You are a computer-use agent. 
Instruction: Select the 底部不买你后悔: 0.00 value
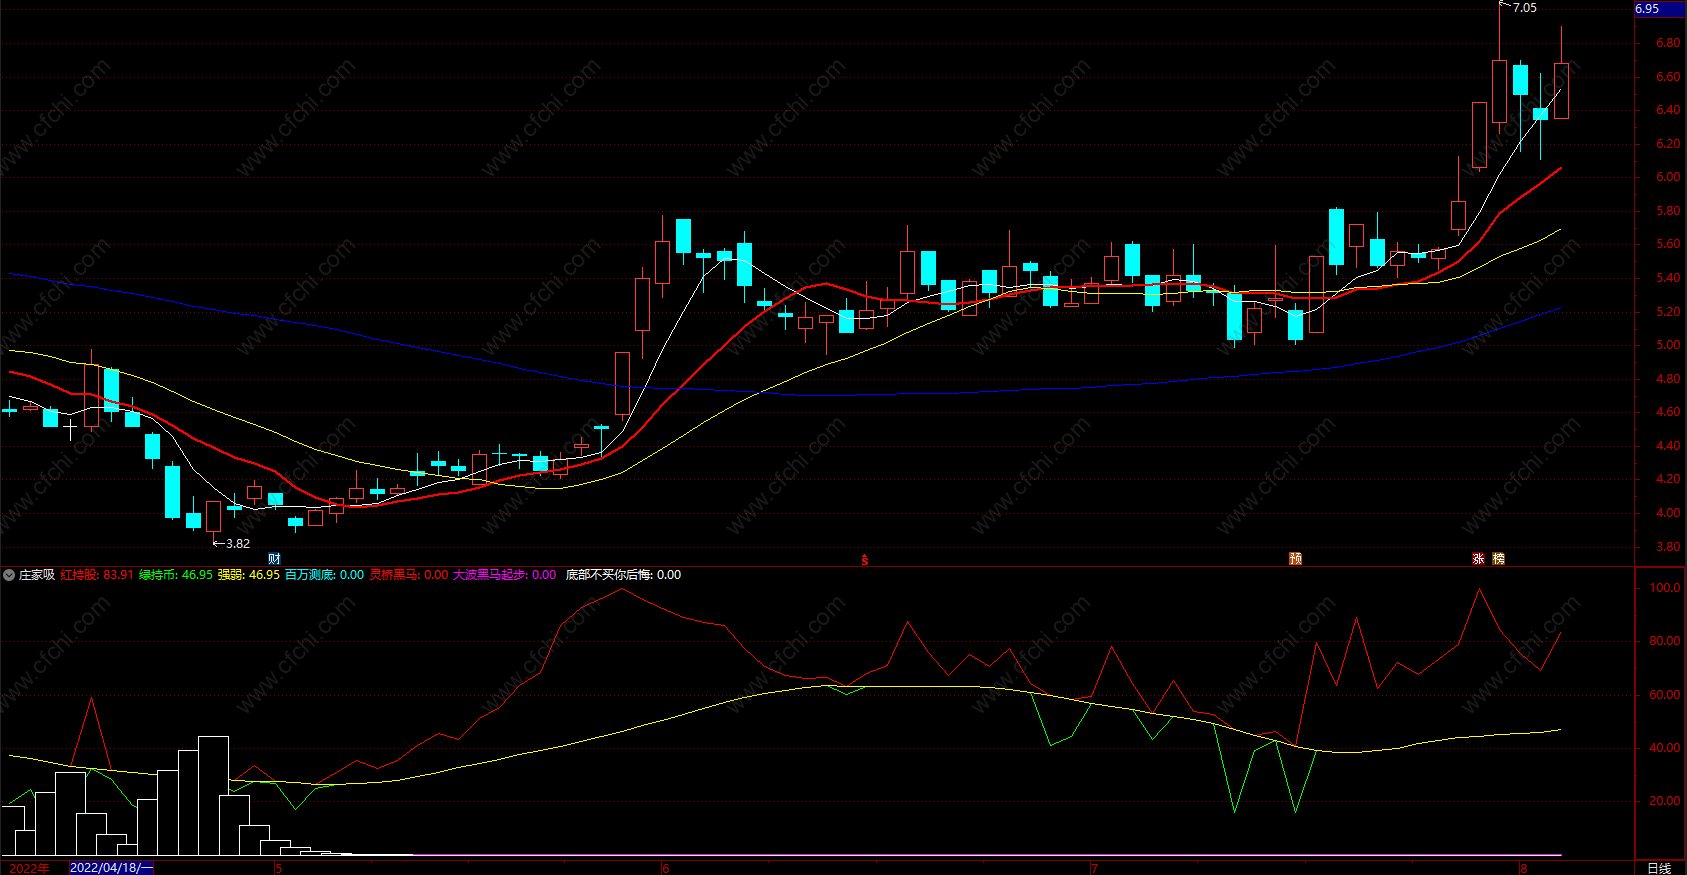623,575
